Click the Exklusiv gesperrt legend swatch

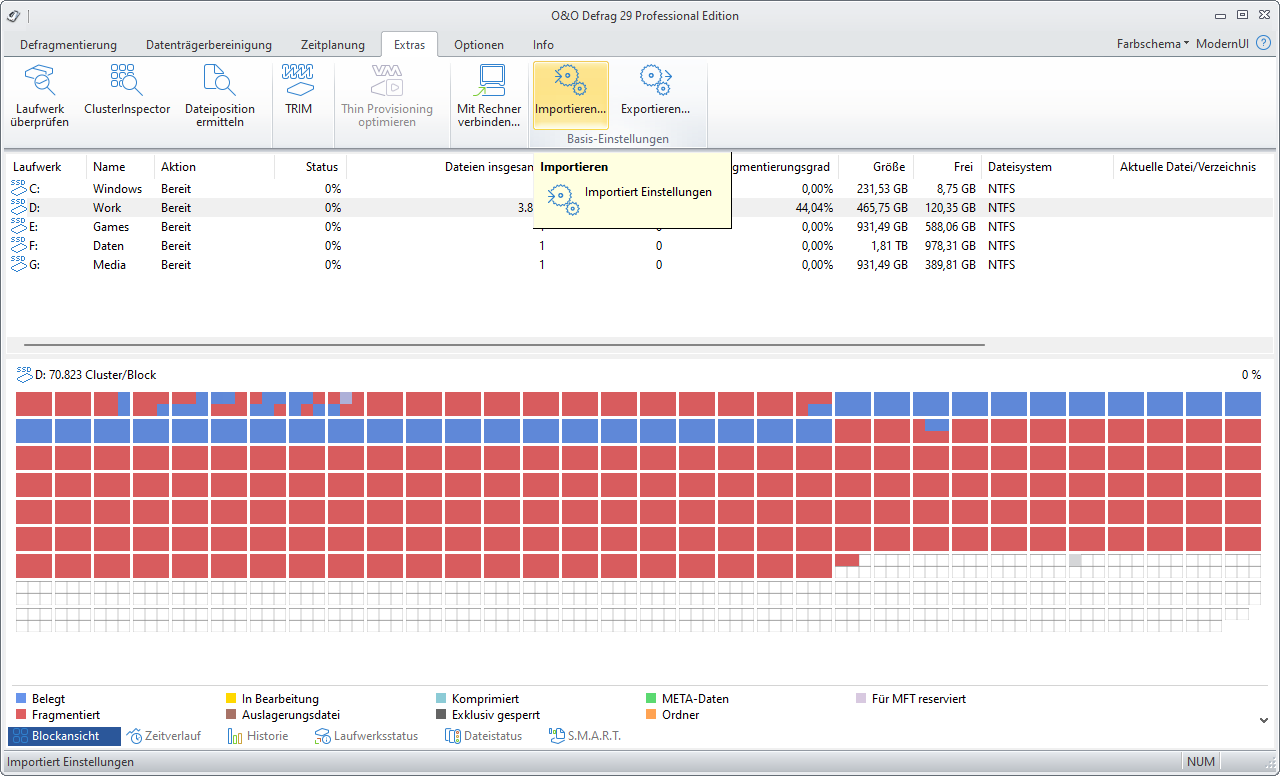click(442, 715)
